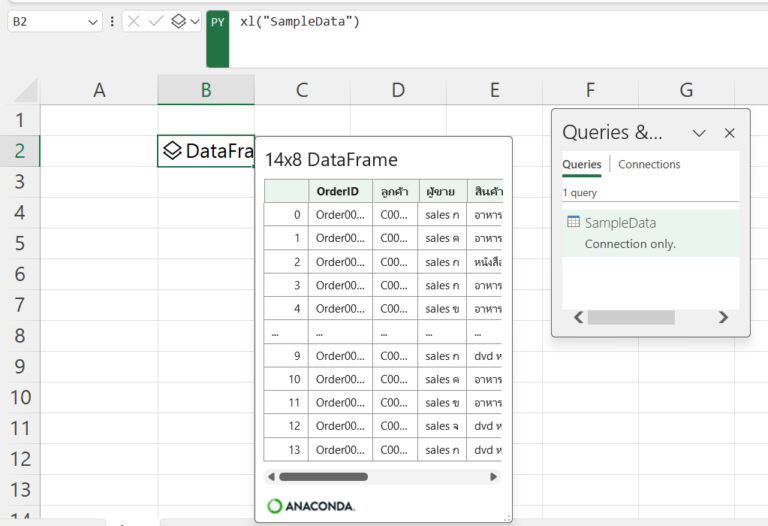Click the formula bar Python code text
Image resolution: width=768 pixels, height=526 pixels.
[300, 21]
